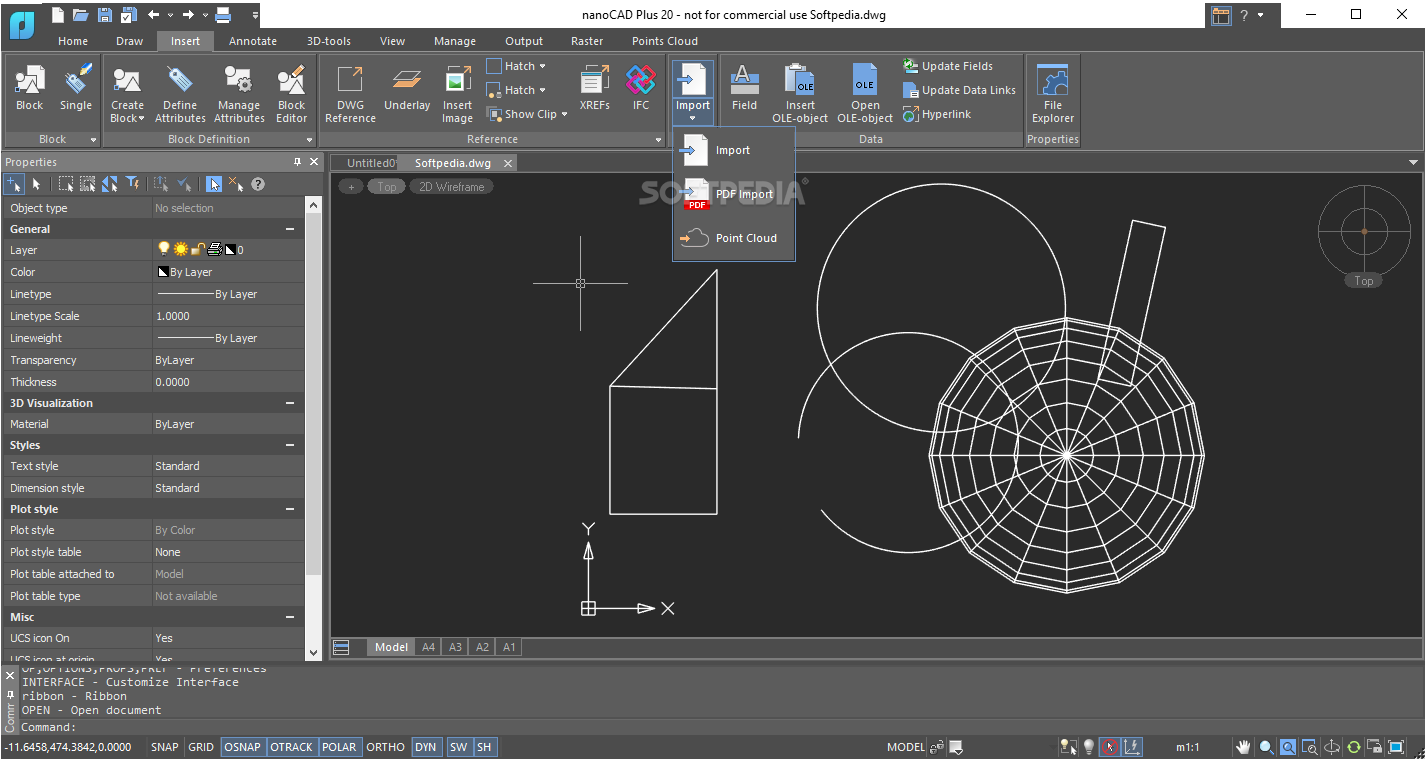Open the Show Clip dropdown
The image size is (1426, 760).
(x=564, y=114)
